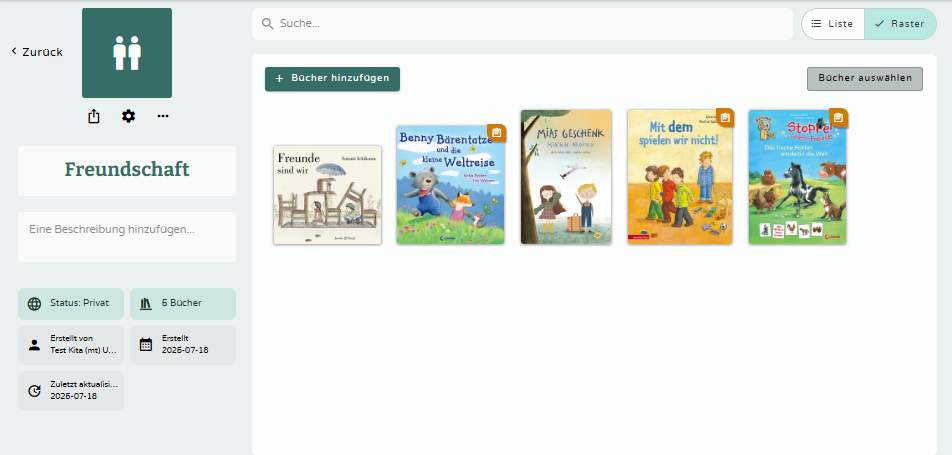952x455 pixels.
Task: Click the back chevron beside Zurück
Action: [14, 51]
